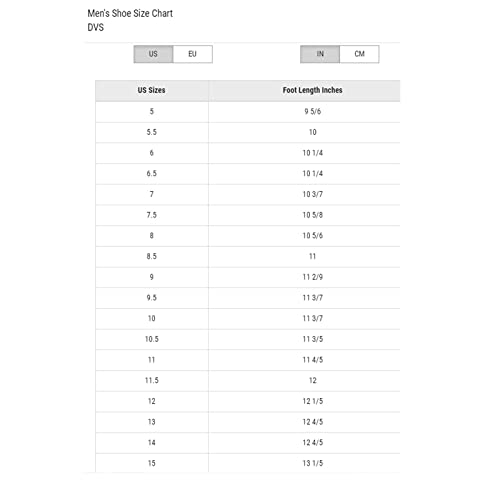Switch size units to EU
Screen dimensions: 500x500
pos(193,54)
